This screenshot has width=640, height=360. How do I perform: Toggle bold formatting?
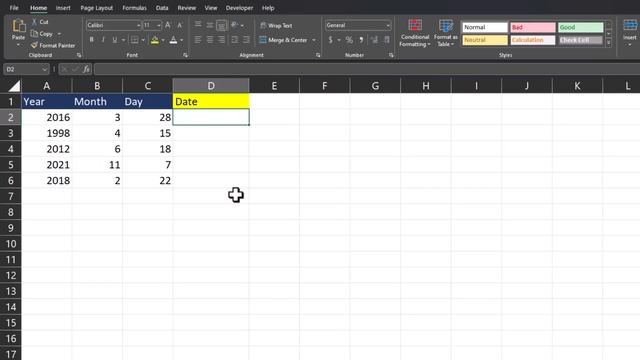click(91, 40)
